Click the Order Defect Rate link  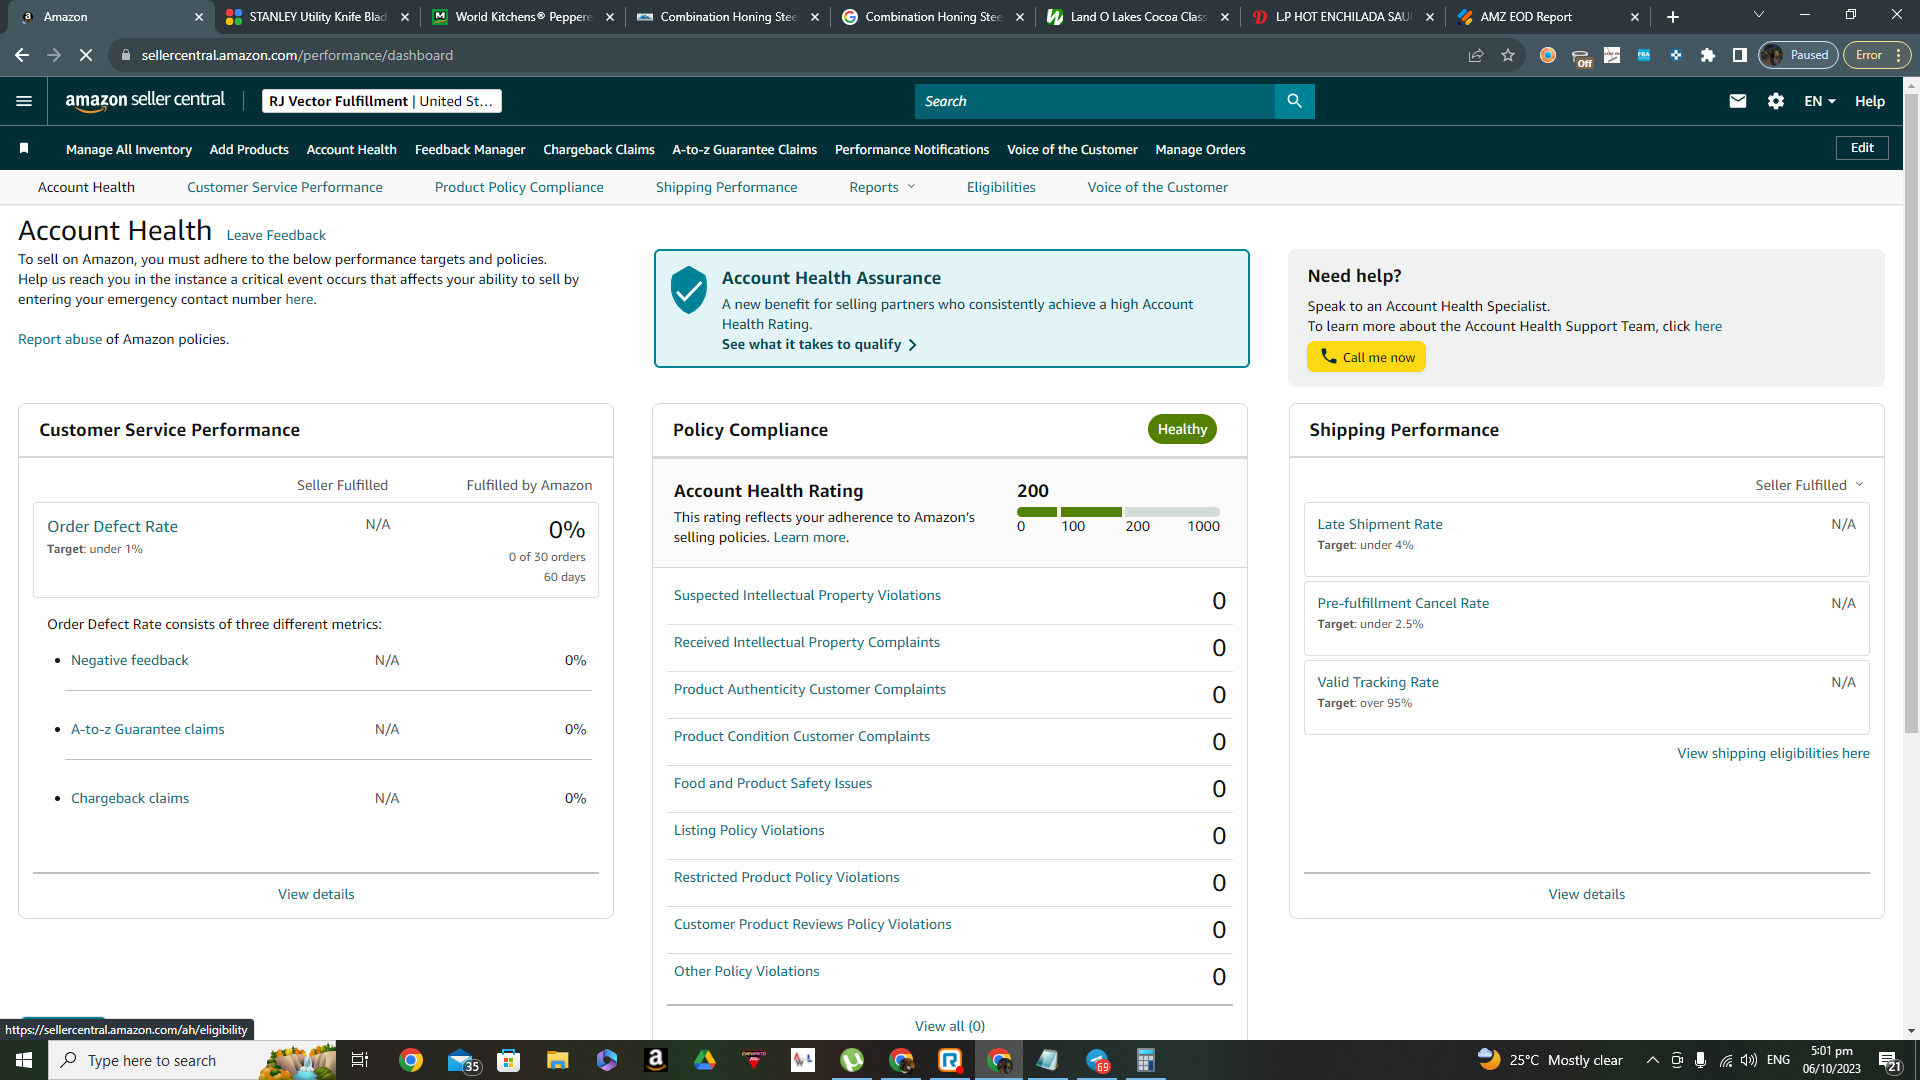point(112,526)
